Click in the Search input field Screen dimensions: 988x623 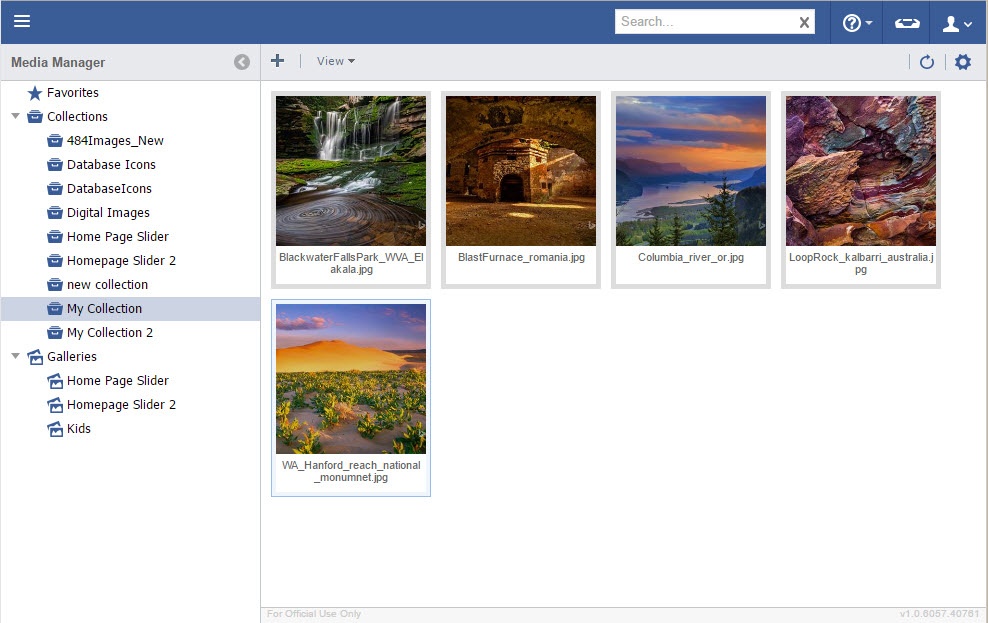coord(705,22)
